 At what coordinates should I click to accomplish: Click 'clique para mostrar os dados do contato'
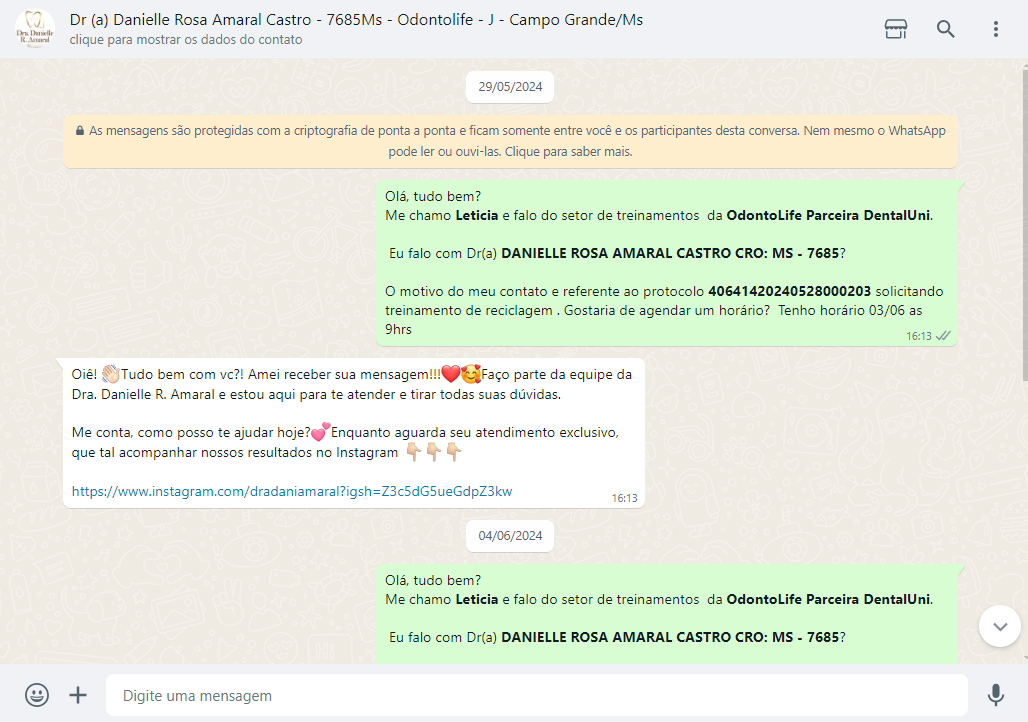click(x=186, y=39)
